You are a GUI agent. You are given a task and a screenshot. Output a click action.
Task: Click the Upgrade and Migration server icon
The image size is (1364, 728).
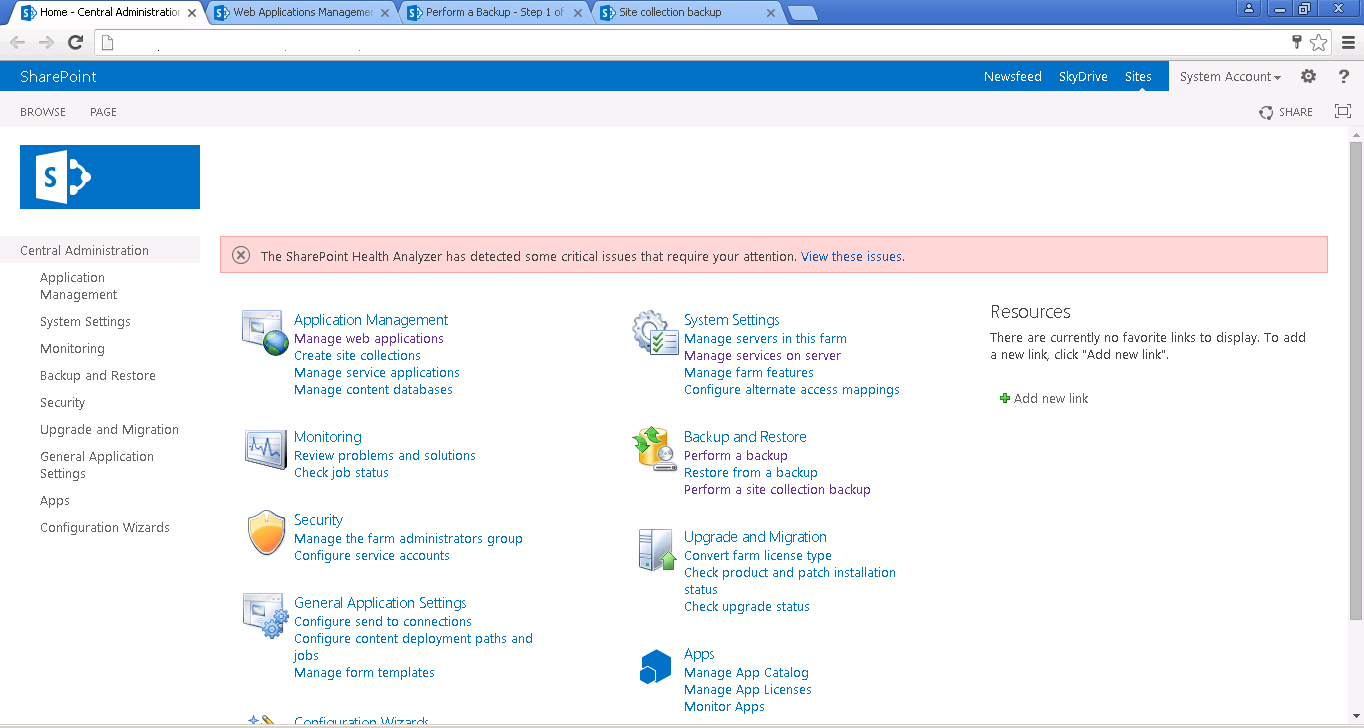(657, 550)
